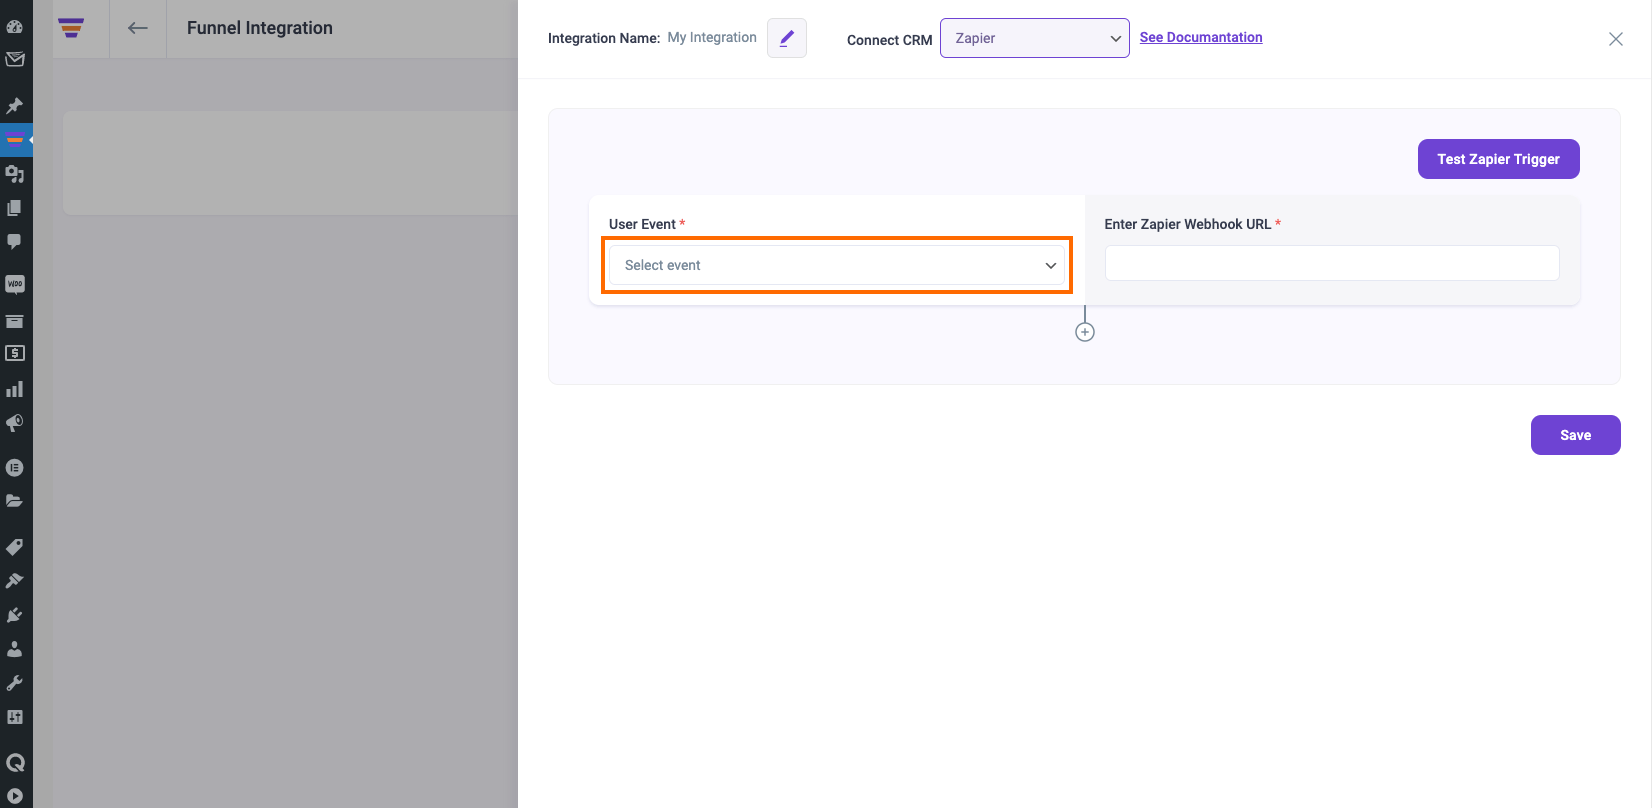Open the Connect CRM dropdown showing Zapier
Image resolution: width=1652 pixels, height=808 pixels.
pos(1035,38)
